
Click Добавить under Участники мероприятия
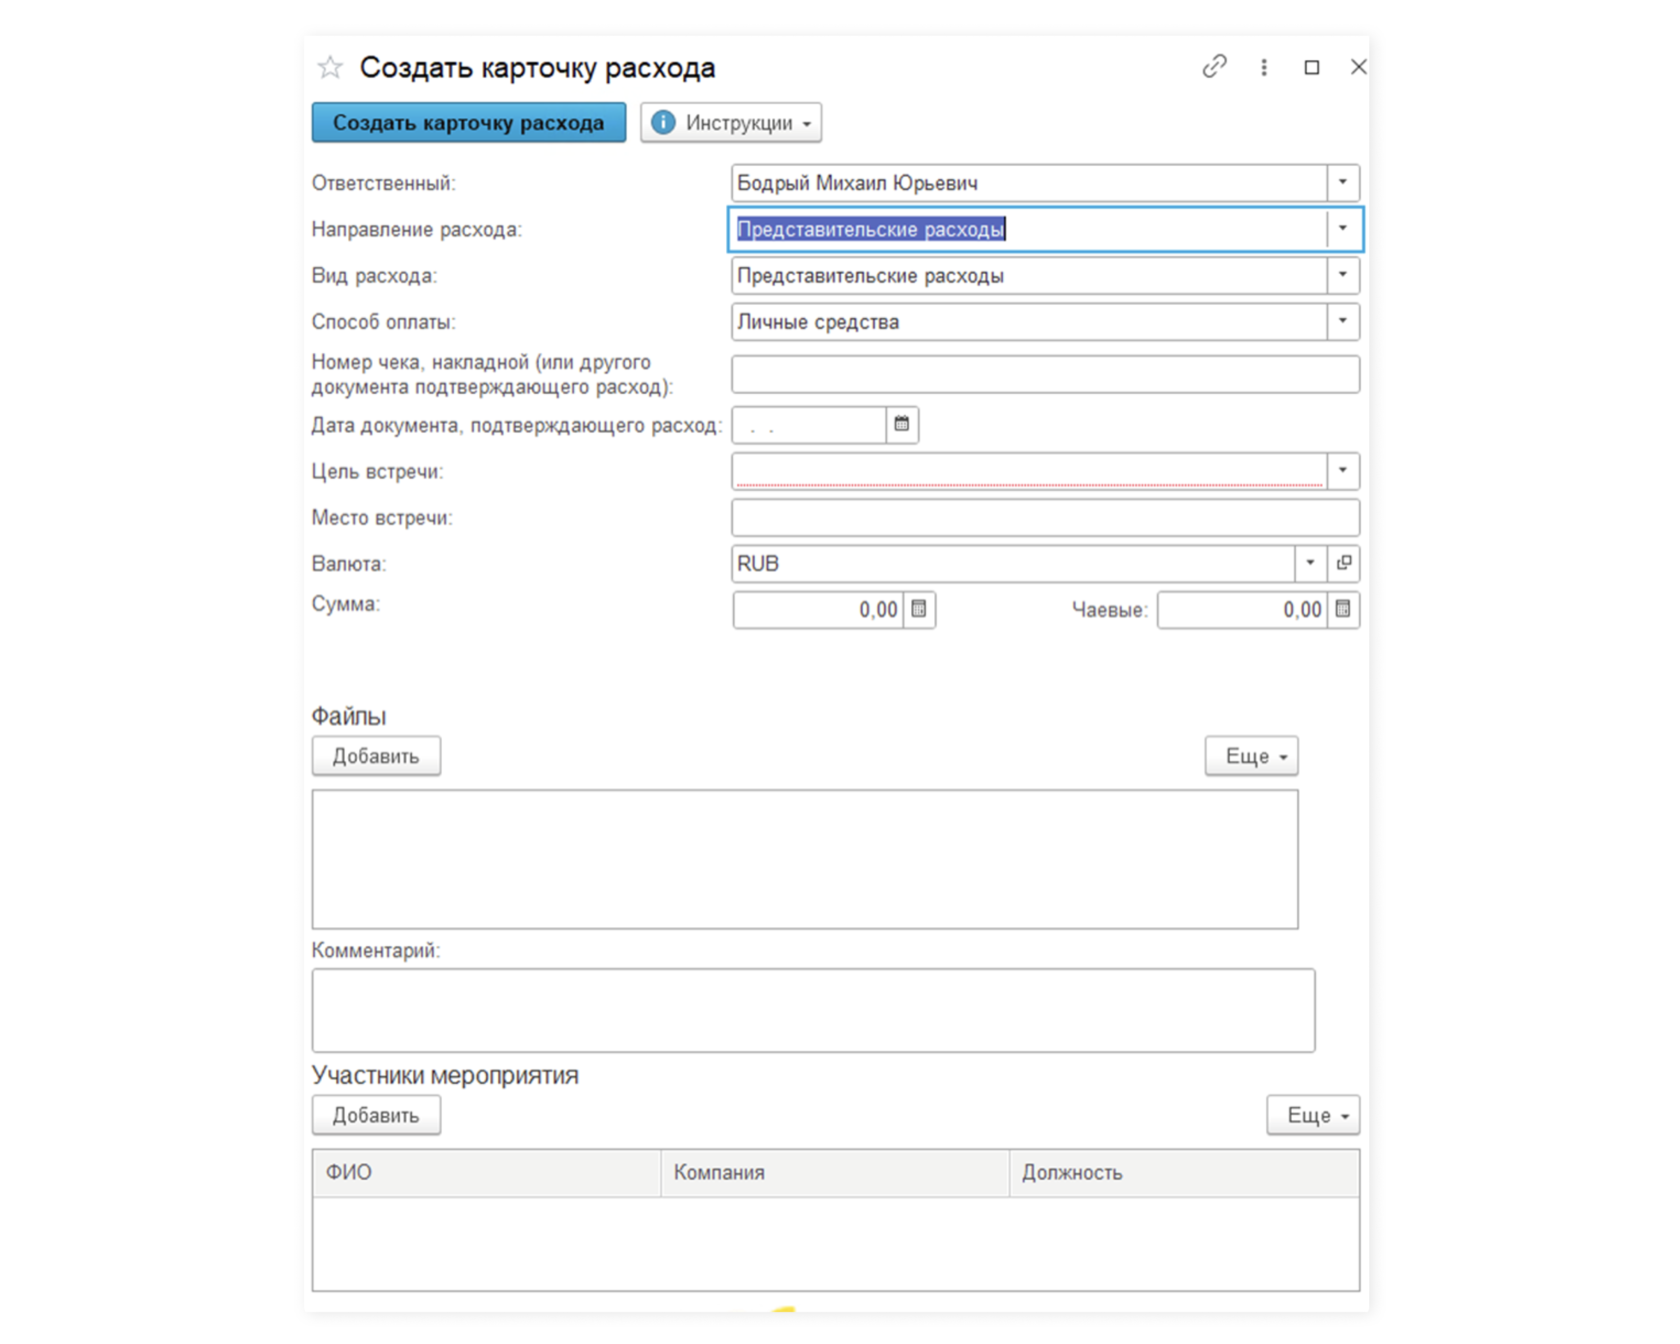376,1115
